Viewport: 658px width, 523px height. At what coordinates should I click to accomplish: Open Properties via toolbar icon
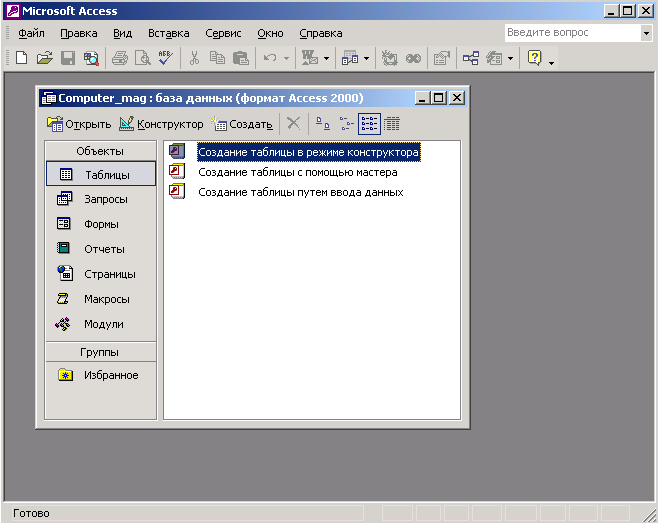click(441, 58)
